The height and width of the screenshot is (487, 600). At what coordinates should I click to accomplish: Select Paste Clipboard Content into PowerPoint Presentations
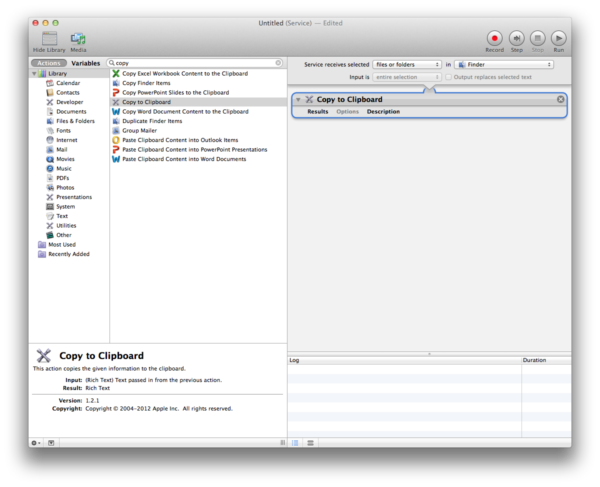click(199, 150)
